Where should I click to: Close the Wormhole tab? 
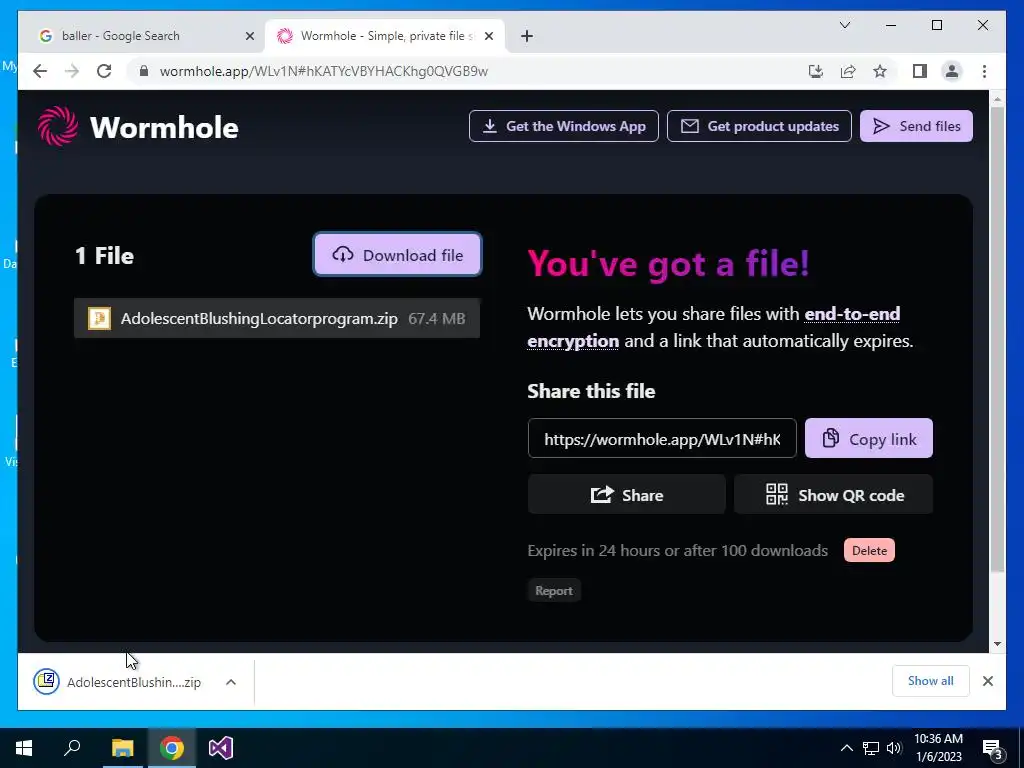[x=488, y=36]
